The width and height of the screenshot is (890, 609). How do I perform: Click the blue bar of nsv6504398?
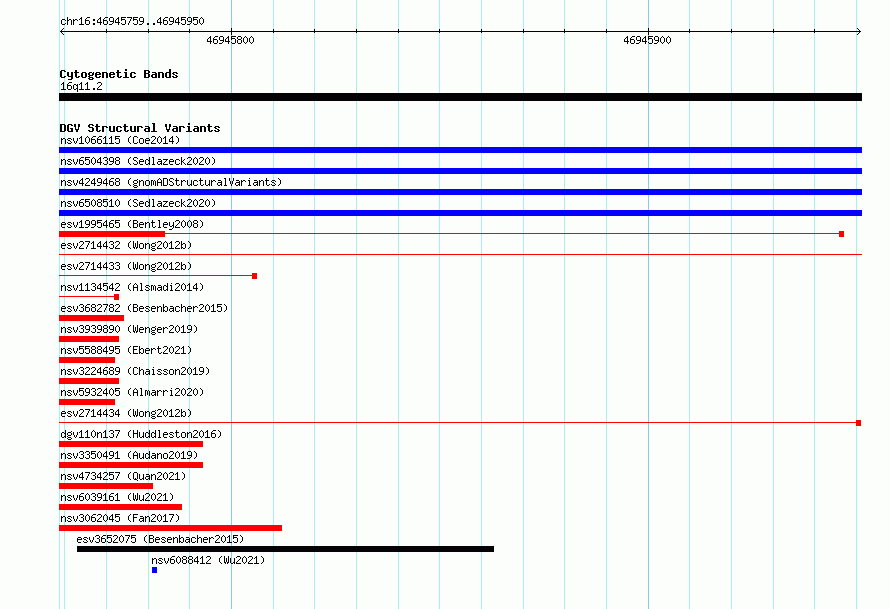tap(460, 171)
